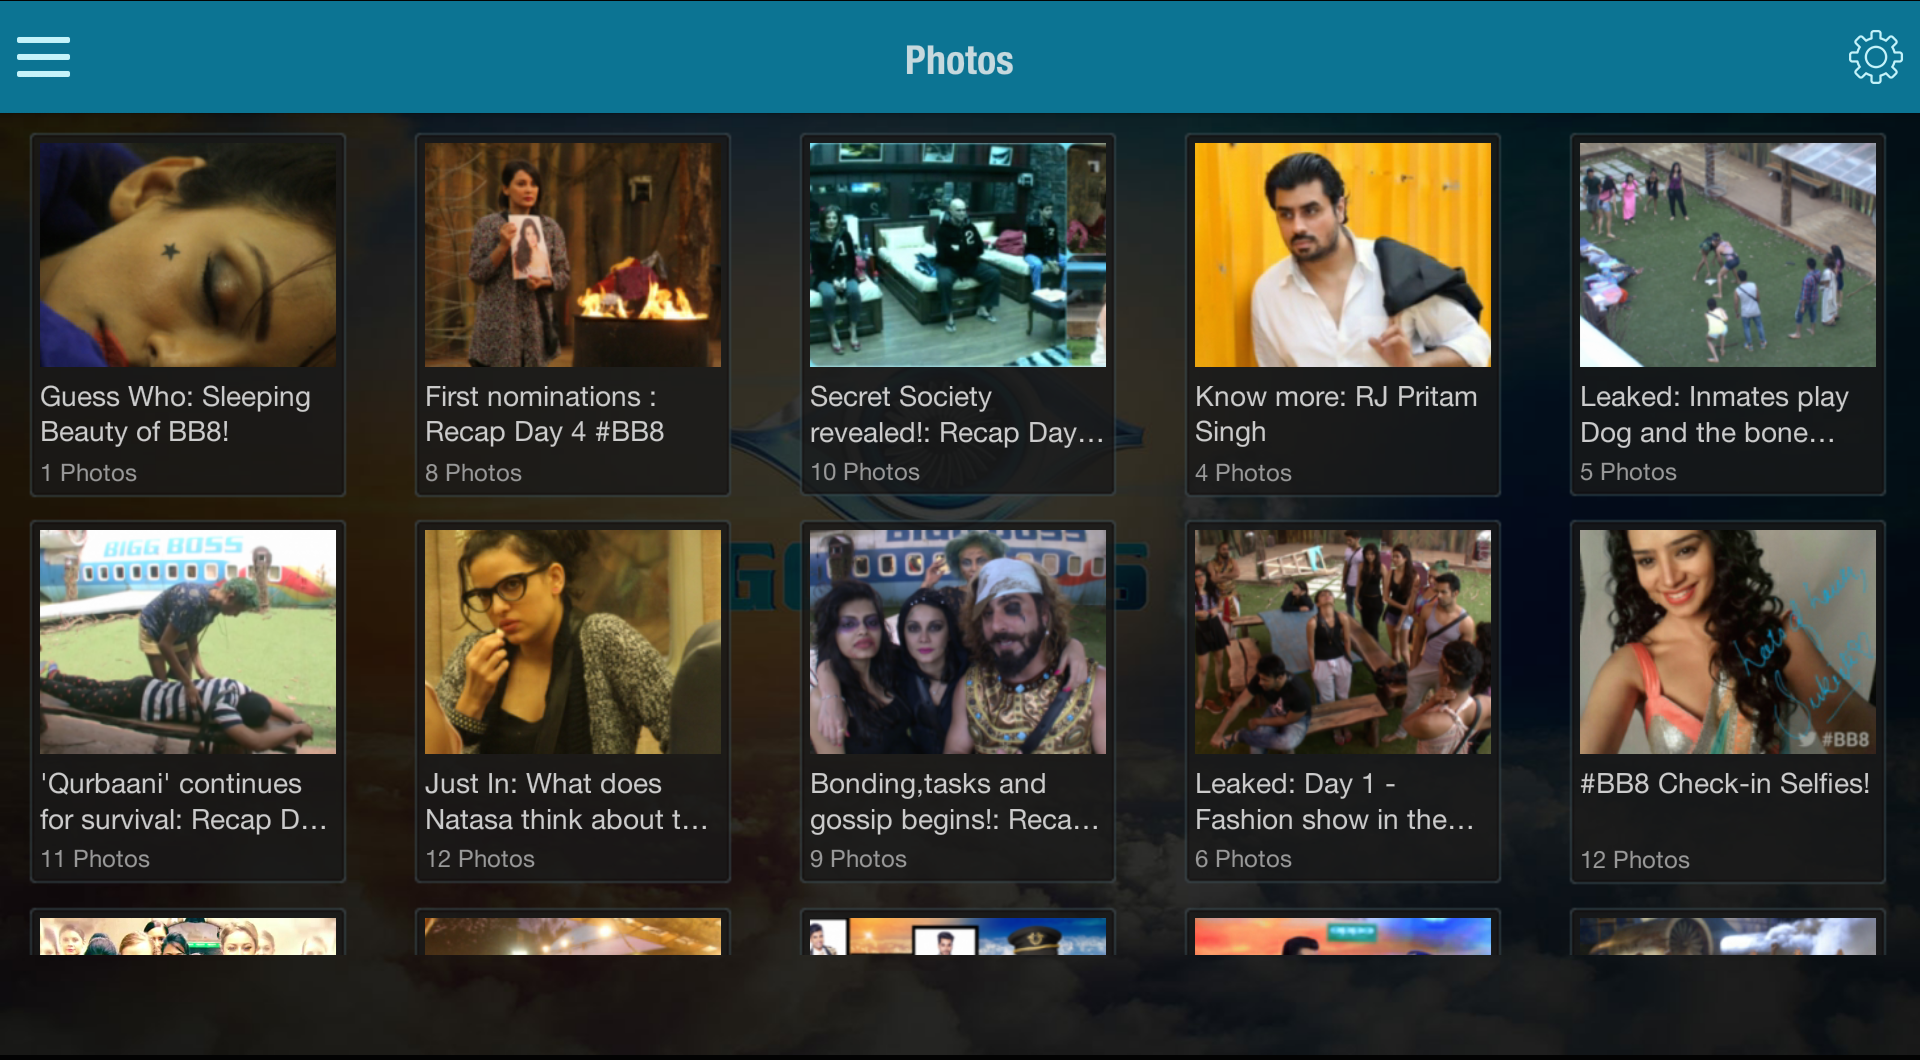1920x1060 pixels.
Task: Select the 'Bonding,tasks and gossip begins!' title
Action: click(x=955, y=801)
